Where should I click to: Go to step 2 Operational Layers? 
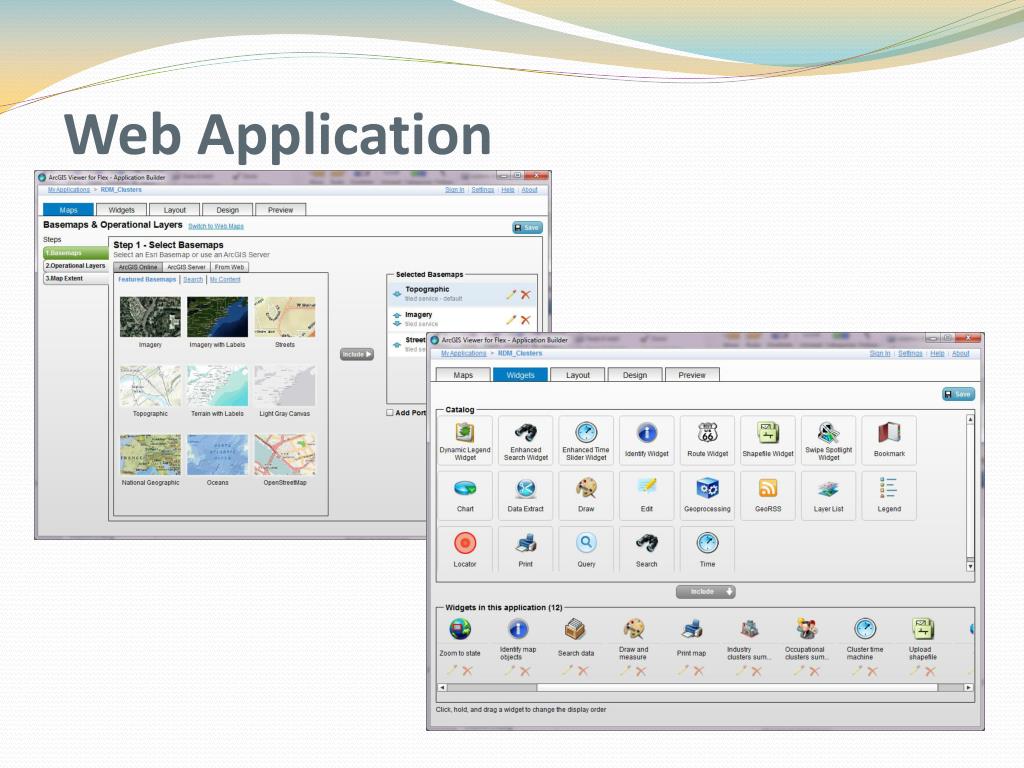point(75,266)
